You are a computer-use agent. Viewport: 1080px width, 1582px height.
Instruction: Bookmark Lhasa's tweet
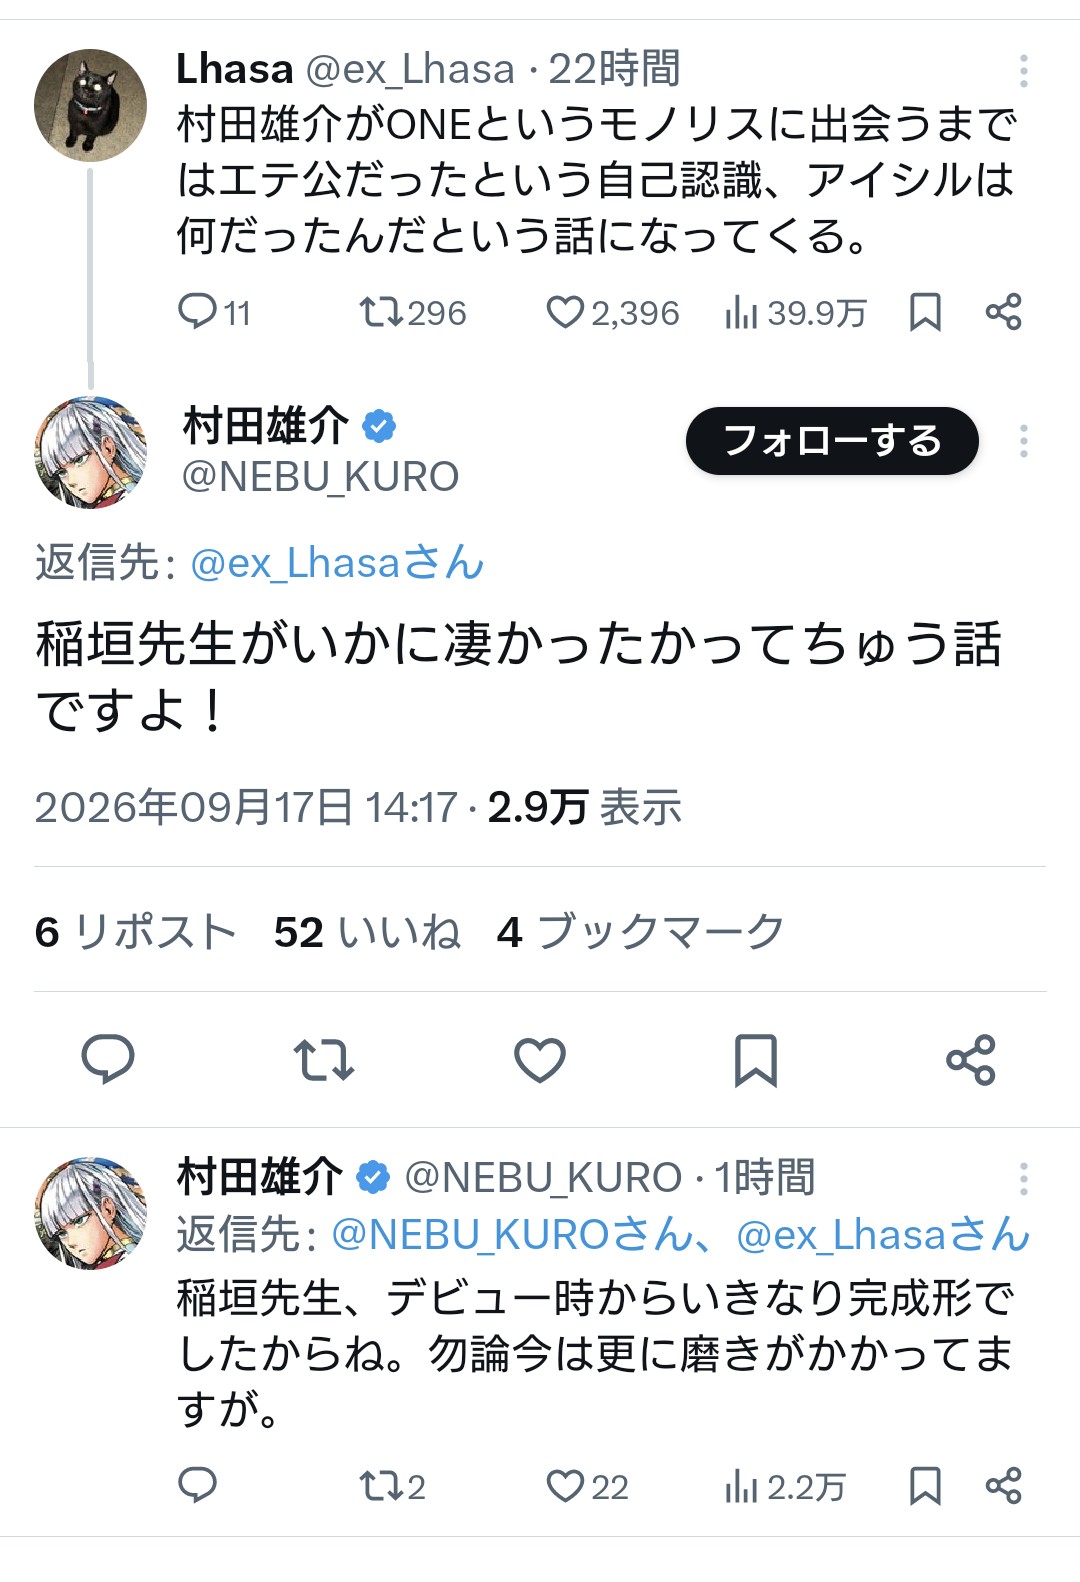[925, 312]
